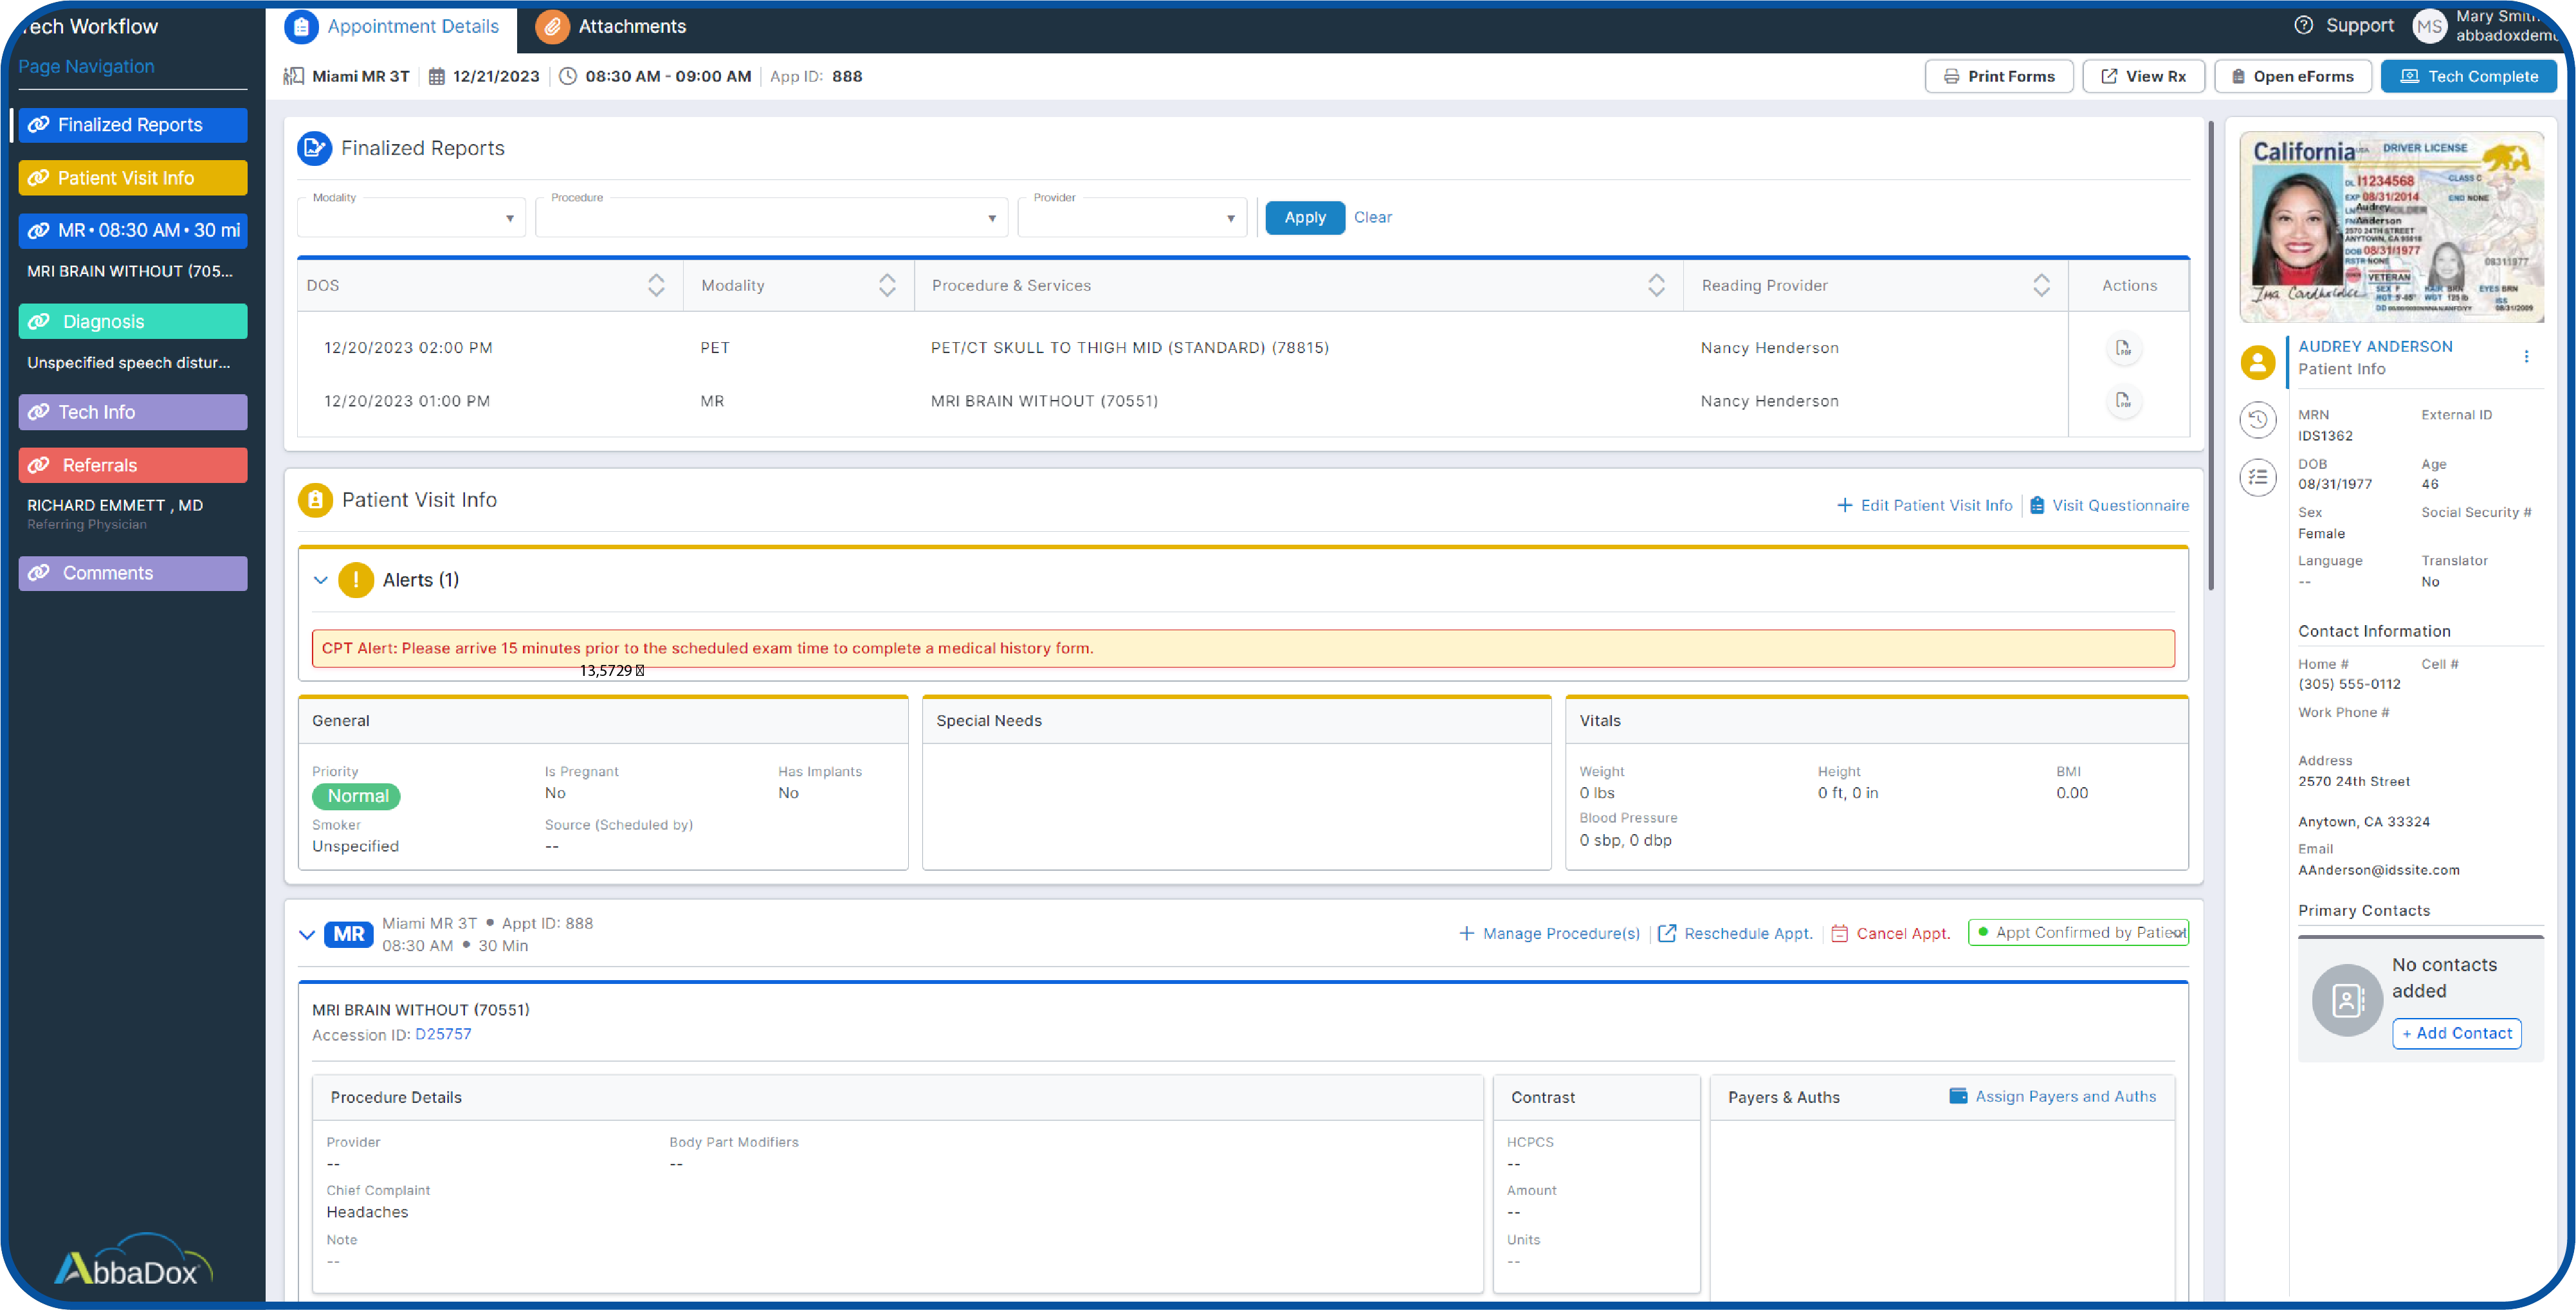
Task: Collapse the Alerts section
Action: coord(321,580)
